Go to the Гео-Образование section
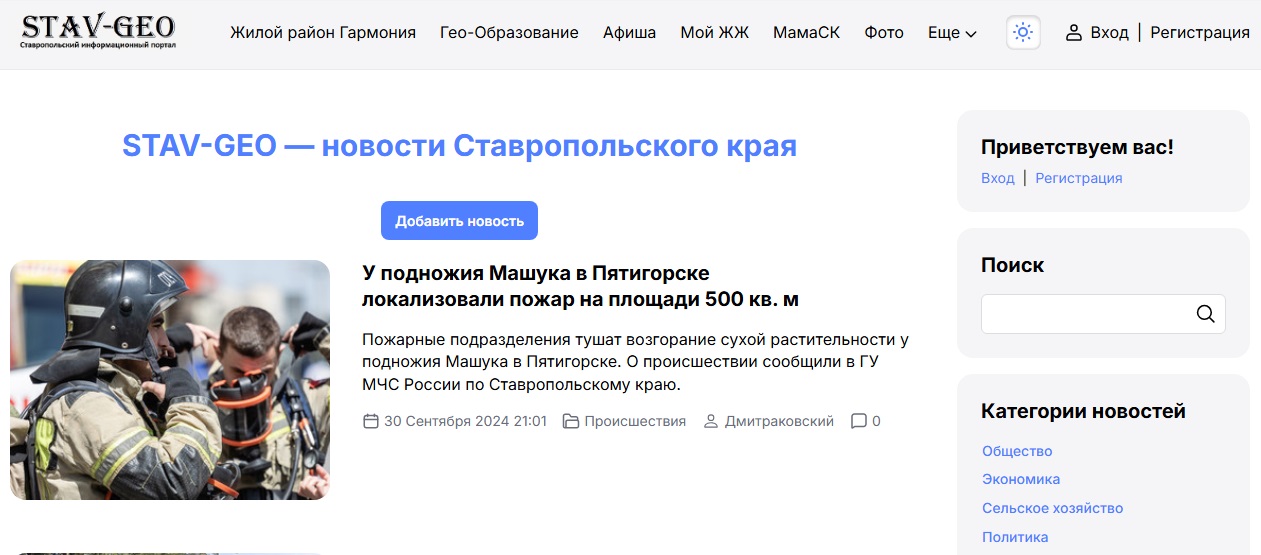The image size is (1261, 555). (509, 33)
